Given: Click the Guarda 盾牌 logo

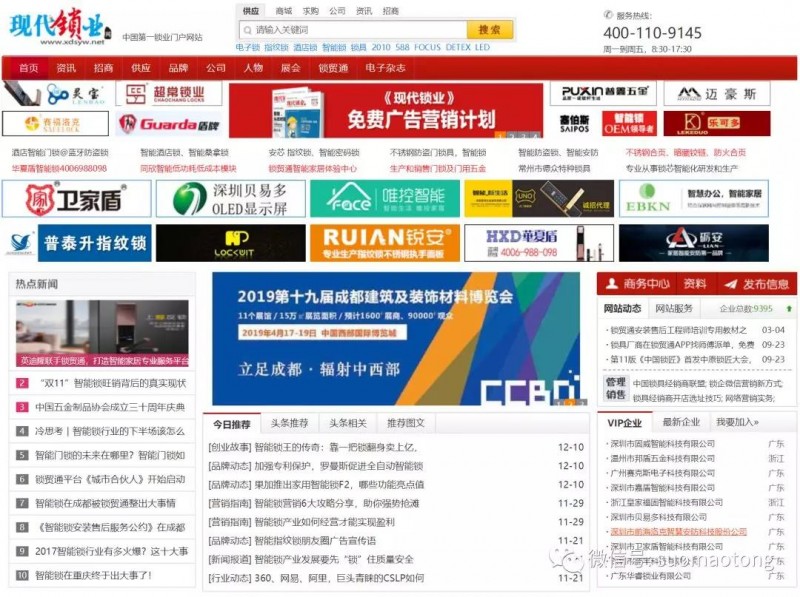Looking at the screenshot, I should pyautogui.click(x=166, y=124).
